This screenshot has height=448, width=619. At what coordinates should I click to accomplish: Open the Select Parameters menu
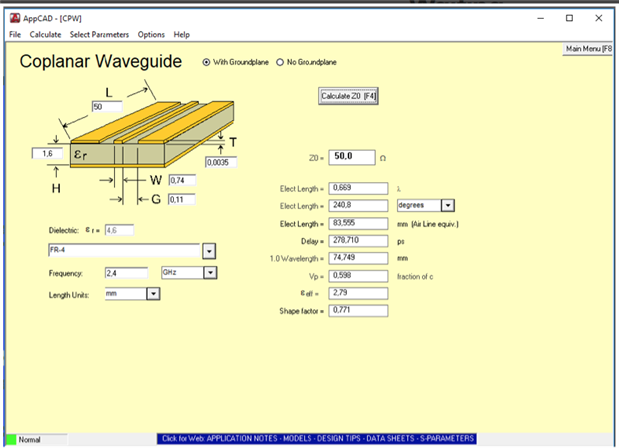tap(99, 35)
